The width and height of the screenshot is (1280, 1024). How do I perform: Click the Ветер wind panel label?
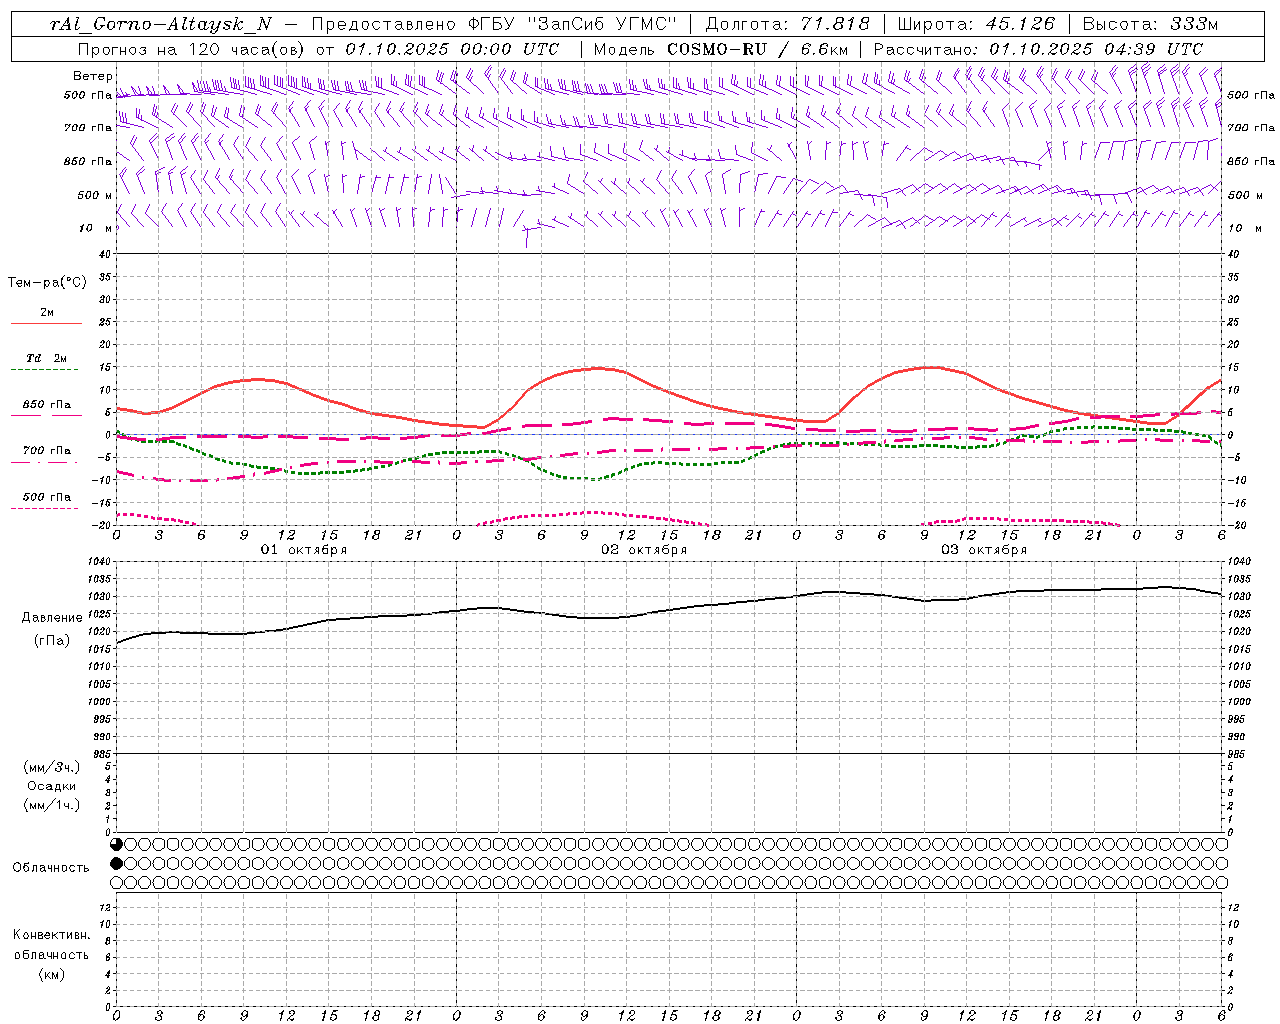92,76
